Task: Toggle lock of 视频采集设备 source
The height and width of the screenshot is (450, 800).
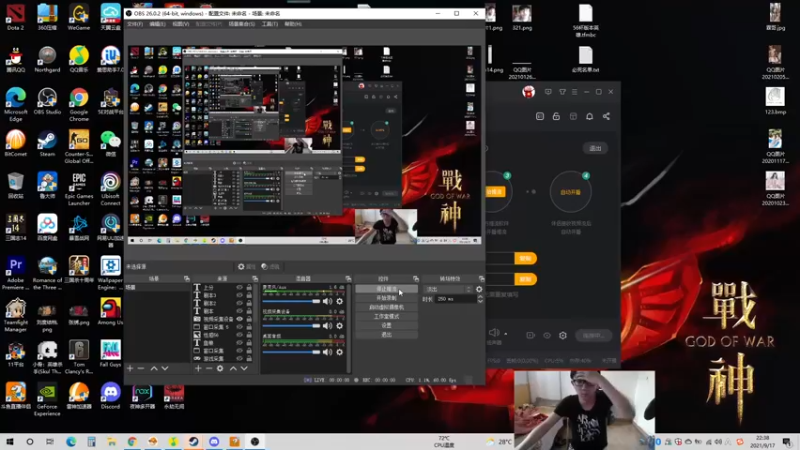Action: pyautogui.click(x=249, y=319)
